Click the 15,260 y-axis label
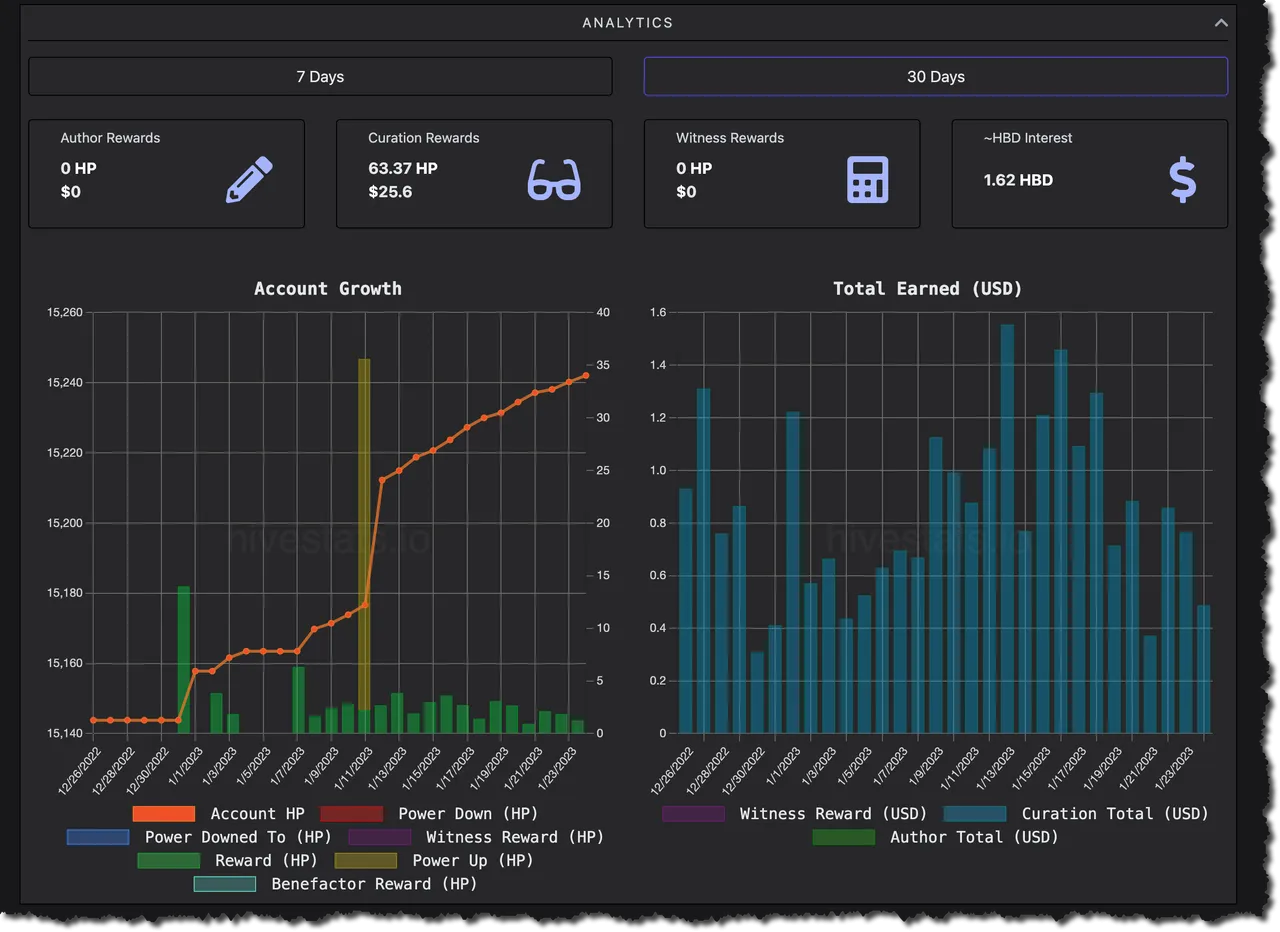Image resolution: width=1280 pixels, height=932 pixels. pos(64,313)
